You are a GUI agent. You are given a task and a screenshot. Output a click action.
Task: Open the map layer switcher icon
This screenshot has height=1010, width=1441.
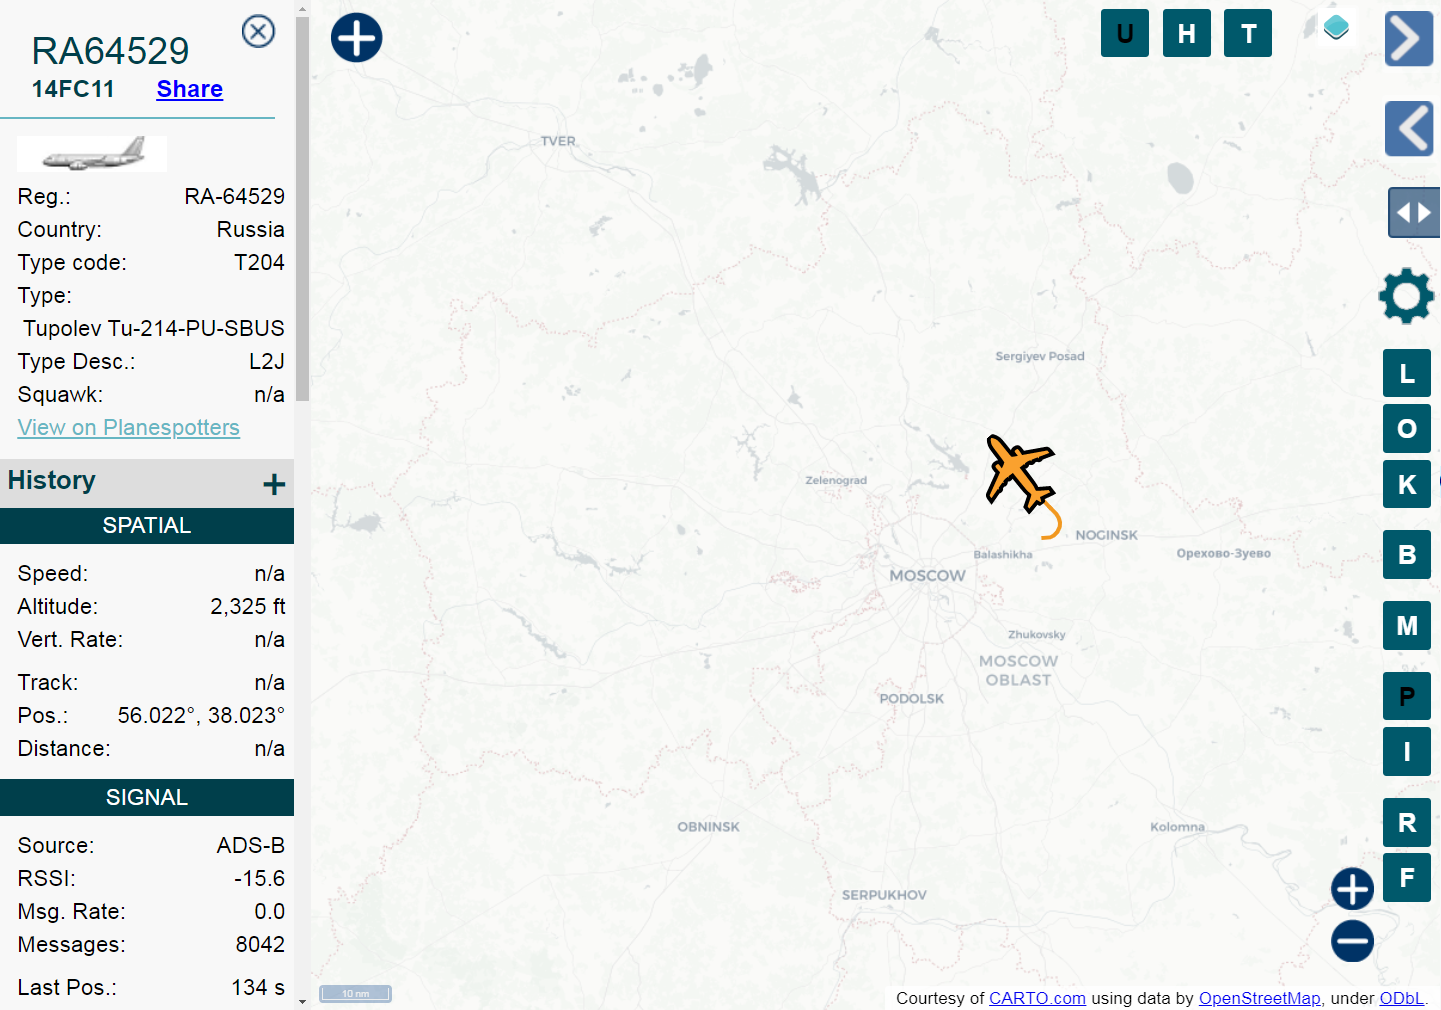[1336, 27]
